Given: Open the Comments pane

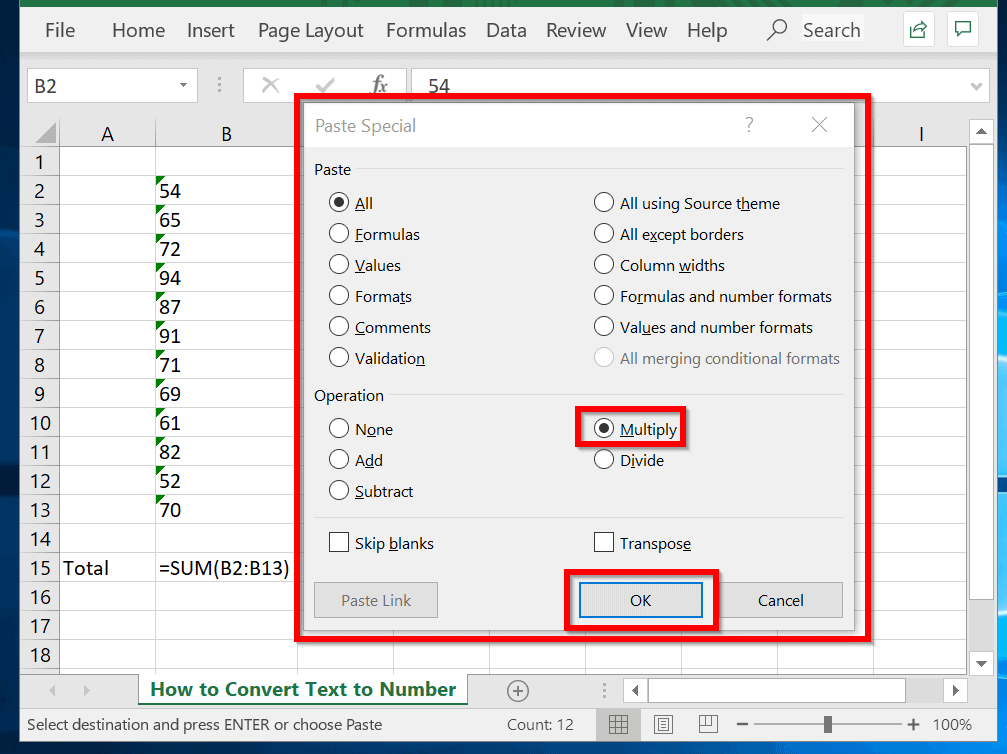Looking at the screenshot, I should [x=962, y=30].
